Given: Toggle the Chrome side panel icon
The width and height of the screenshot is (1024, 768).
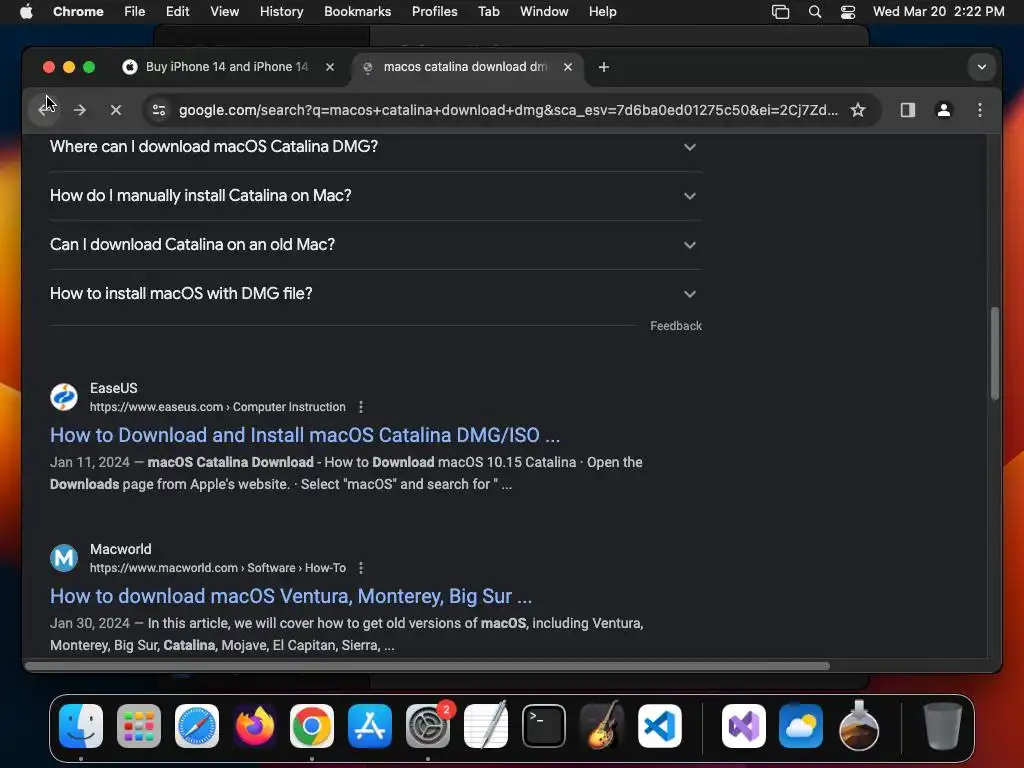Looking at the screenshot, I should [907, 110].
